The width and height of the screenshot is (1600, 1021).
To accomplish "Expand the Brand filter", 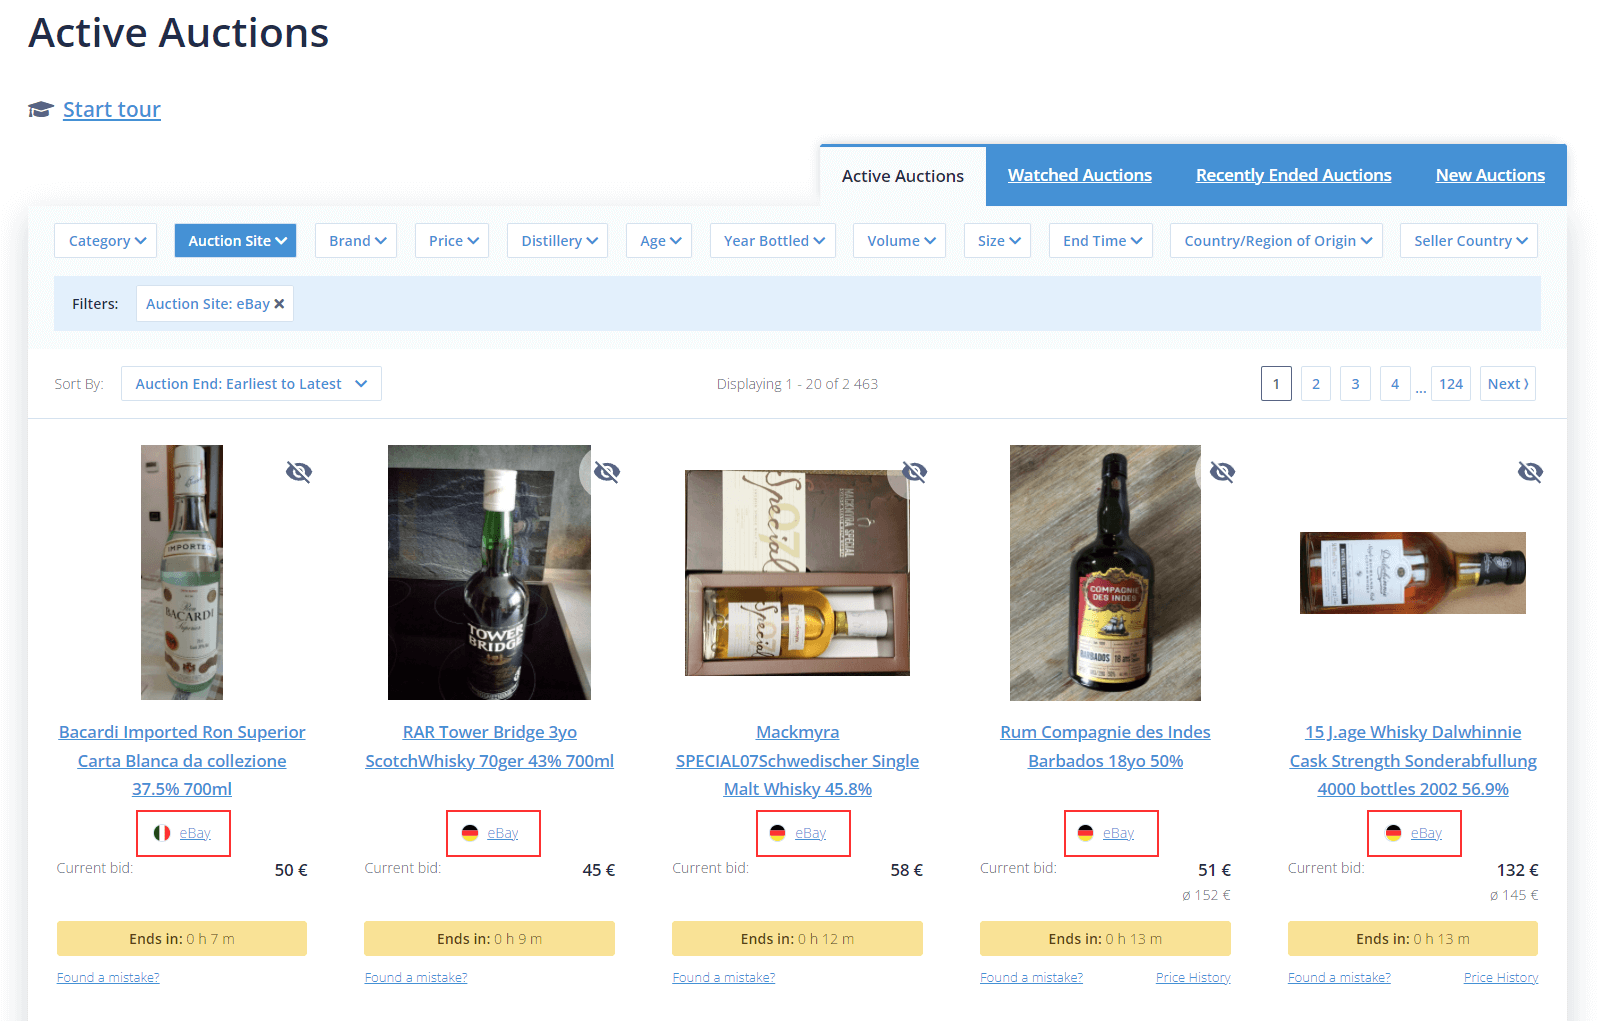I will pyautogui.click(x=356, y=241).
